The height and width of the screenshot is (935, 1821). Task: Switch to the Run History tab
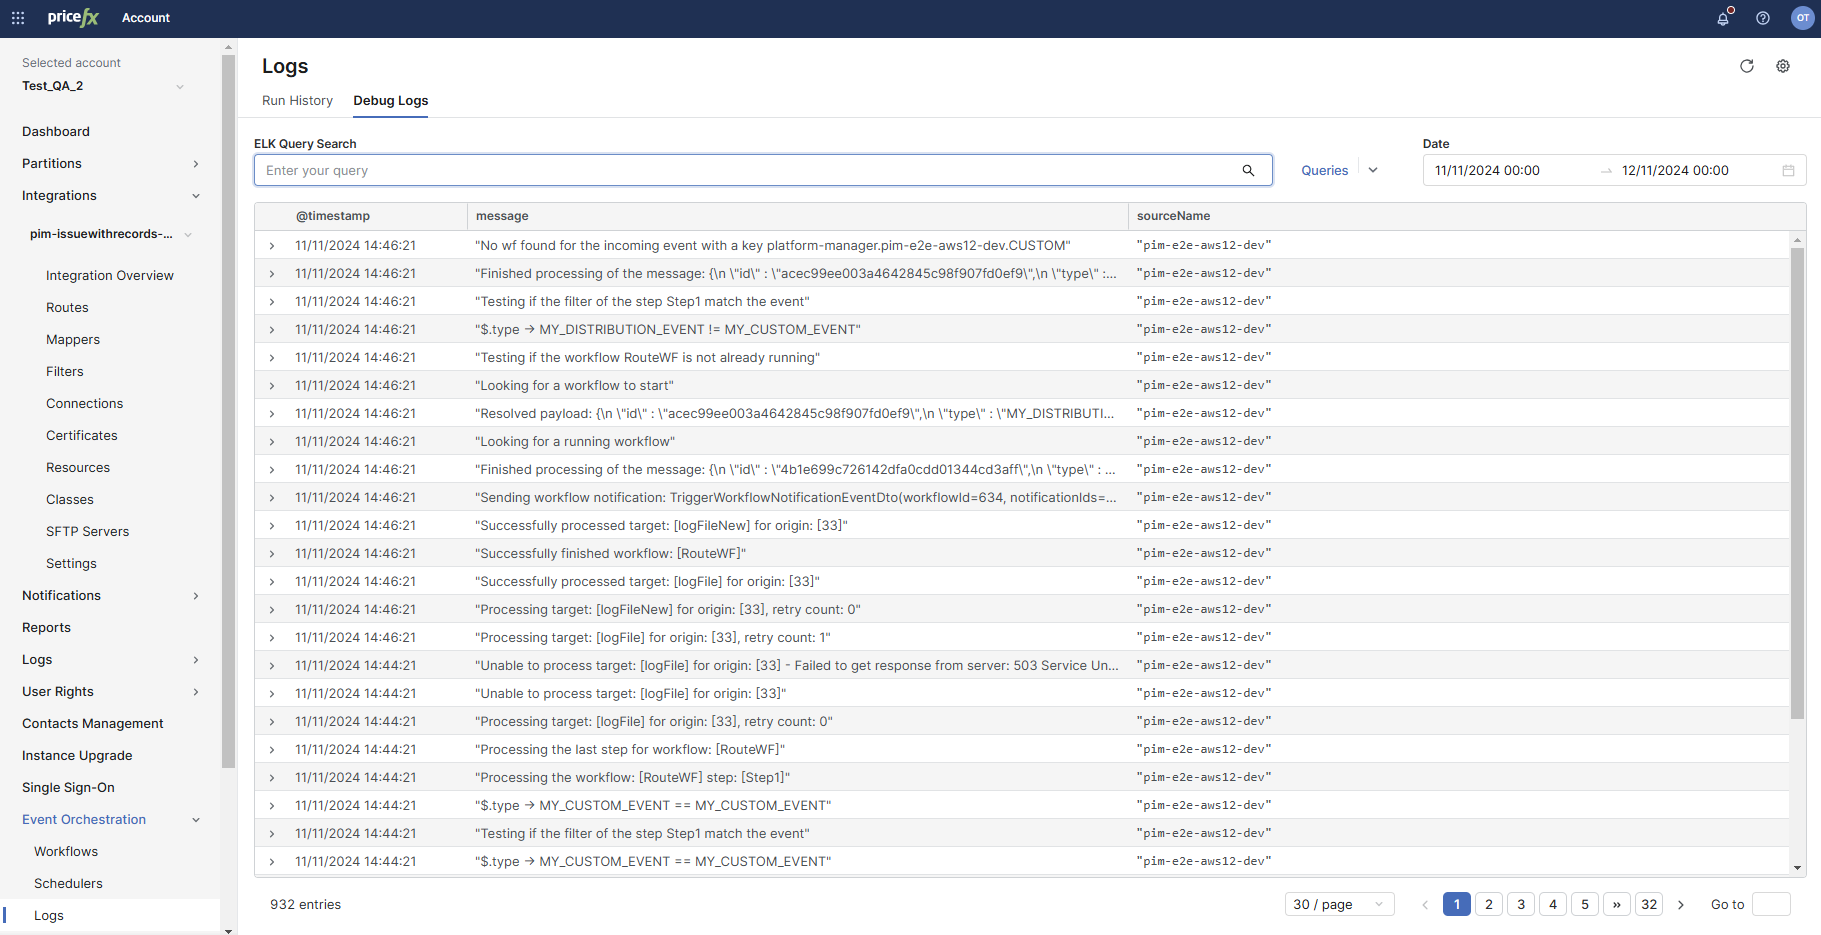pyautogui.click(x=297, y=101)
